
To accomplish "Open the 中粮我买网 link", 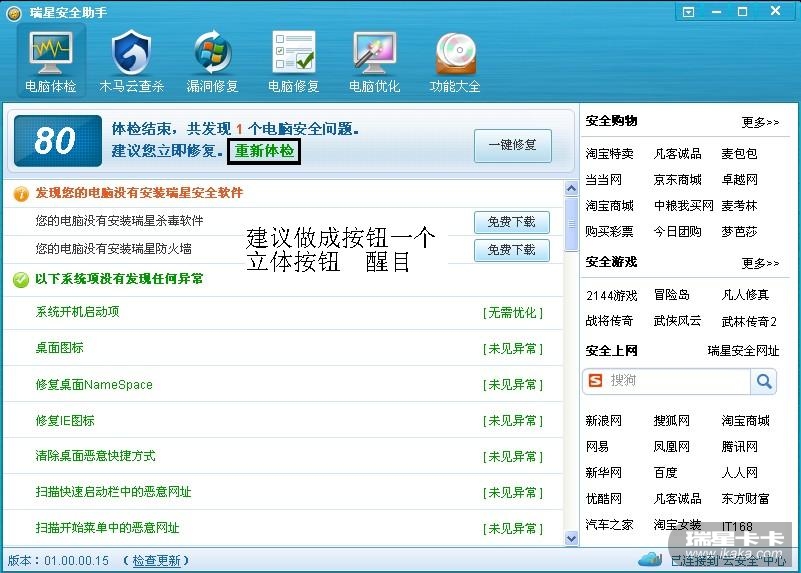I will pos(684,206).
